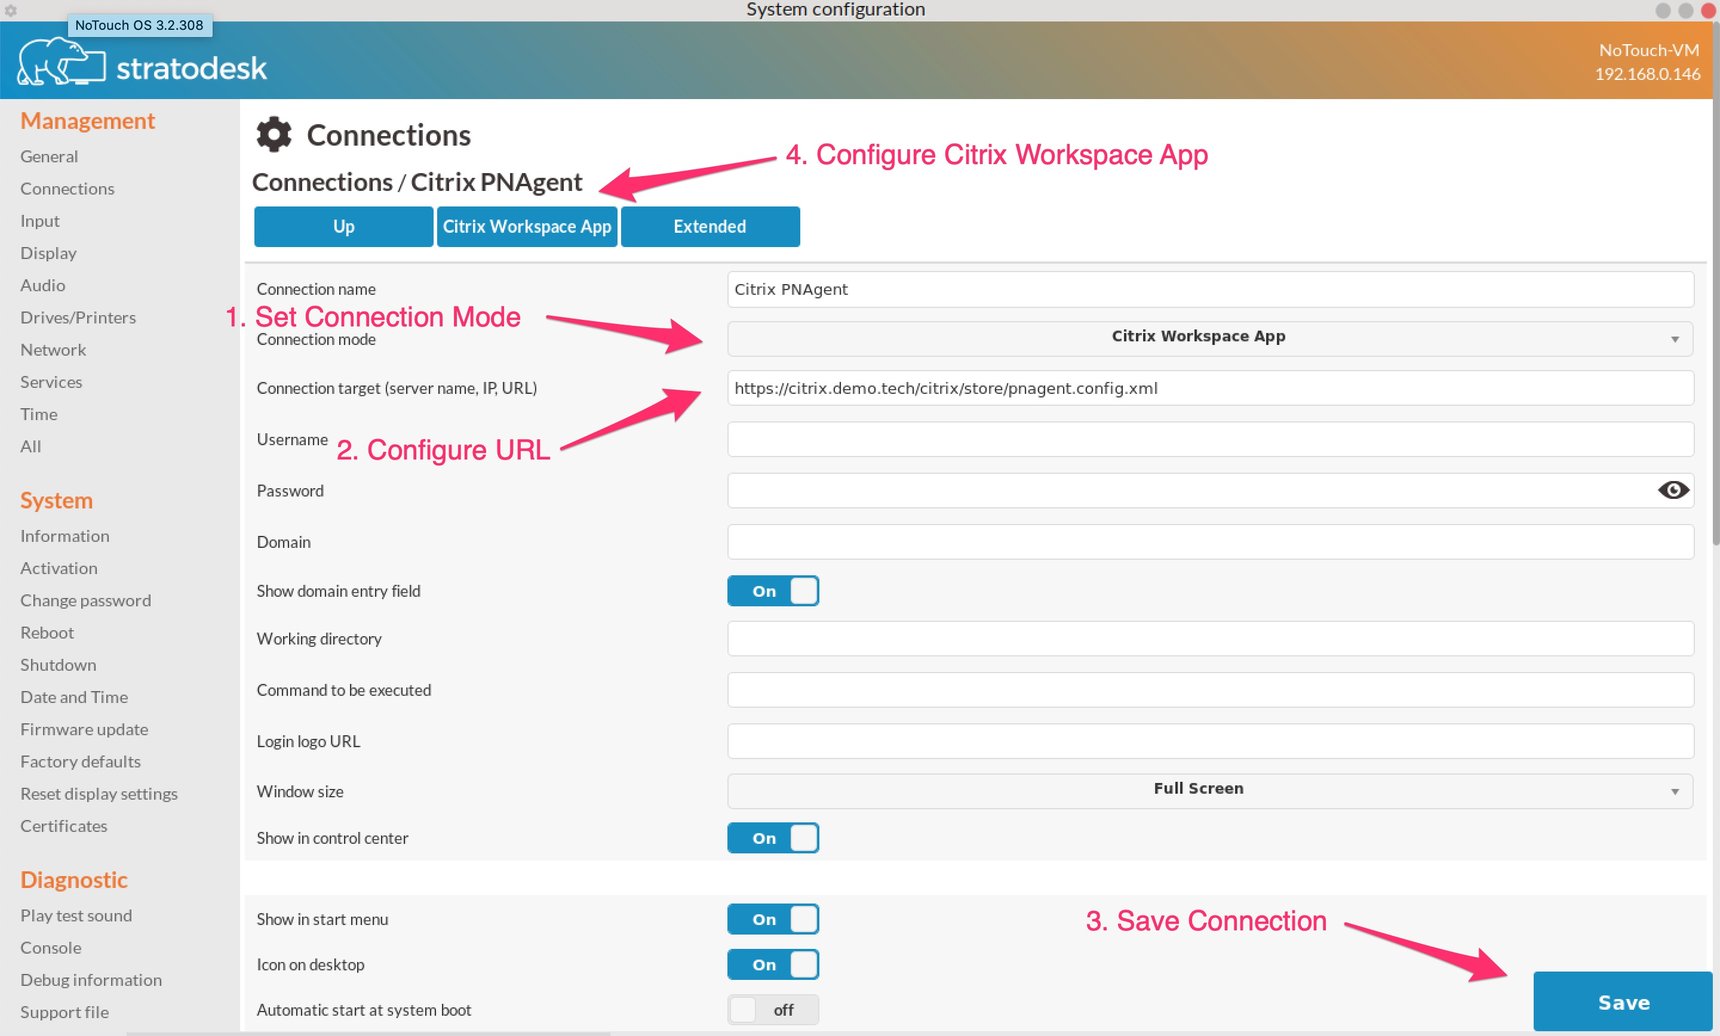The height and width of the screenshot is (1036, 1720).
Task: Click the Up button
Action: (x=343, y=226)
